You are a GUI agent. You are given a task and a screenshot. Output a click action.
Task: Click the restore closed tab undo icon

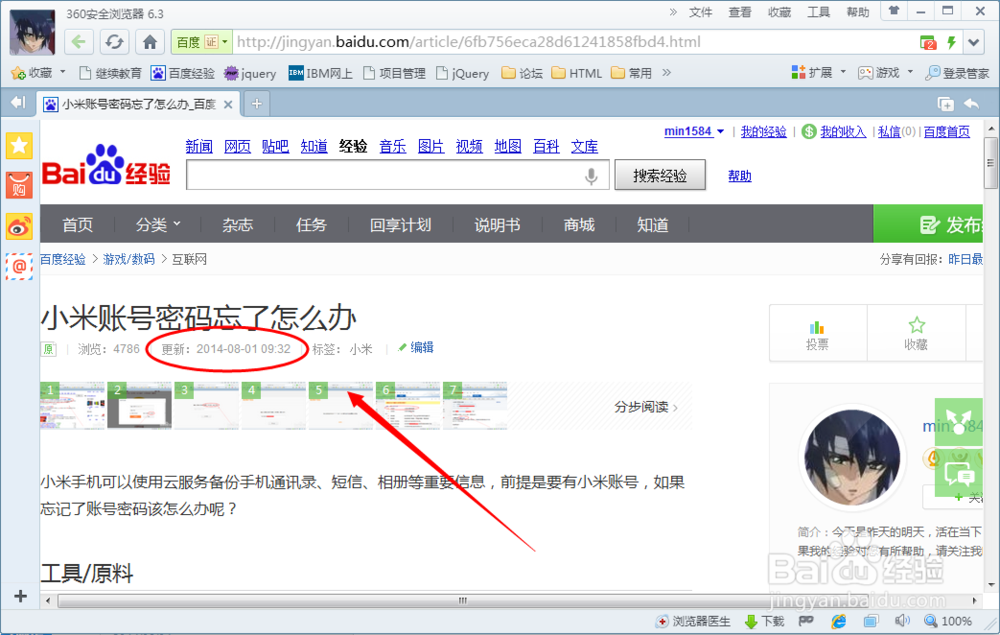point(971,103)
